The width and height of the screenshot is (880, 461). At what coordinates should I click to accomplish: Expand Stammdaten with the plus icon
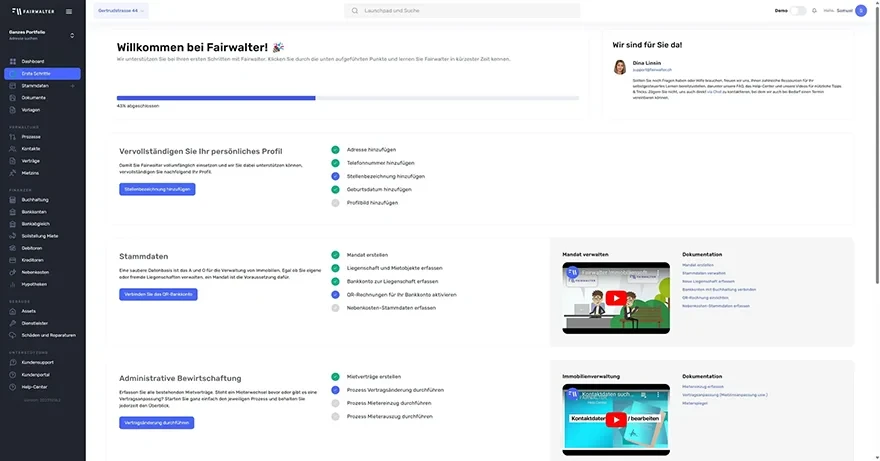pos(72,86)
